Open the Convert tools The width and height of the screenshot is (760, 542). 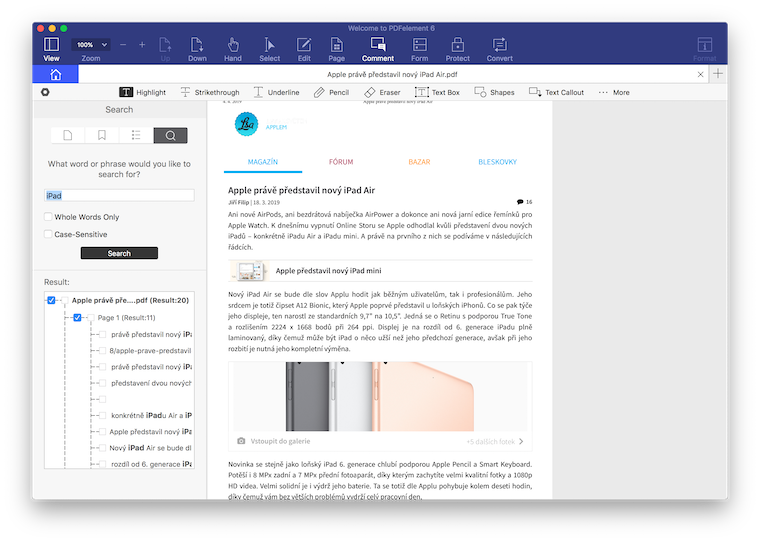coord(499,49)
